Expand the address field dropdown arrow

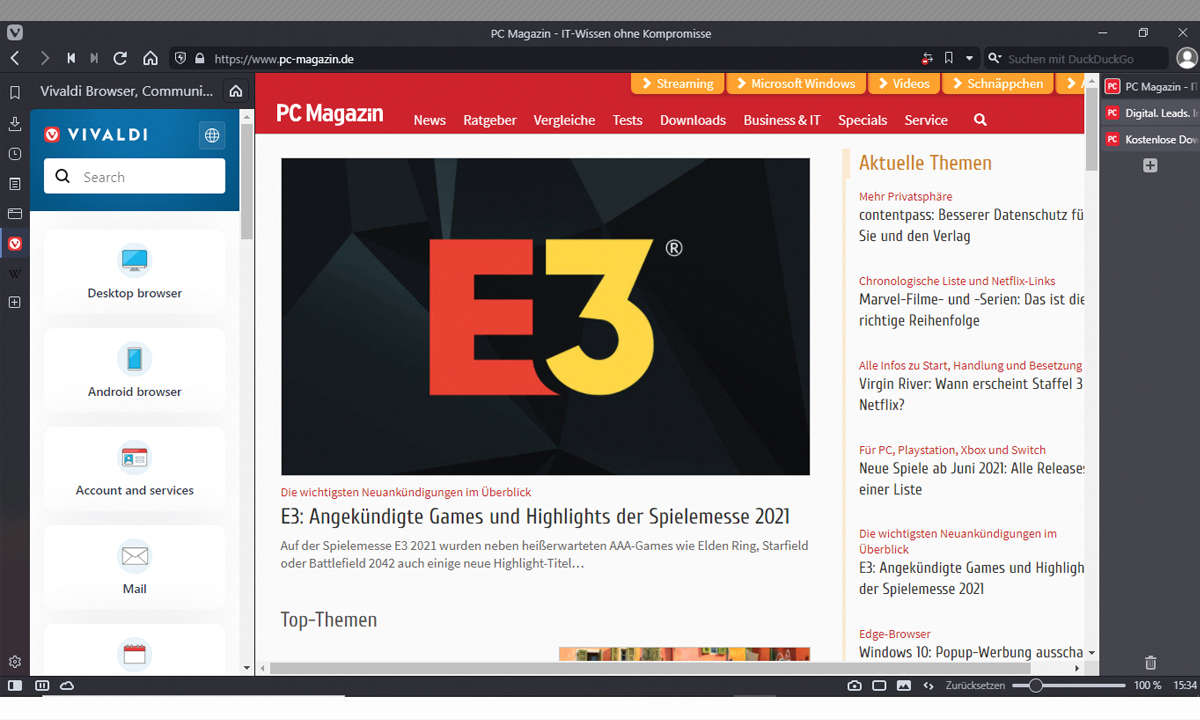[969, 59]
